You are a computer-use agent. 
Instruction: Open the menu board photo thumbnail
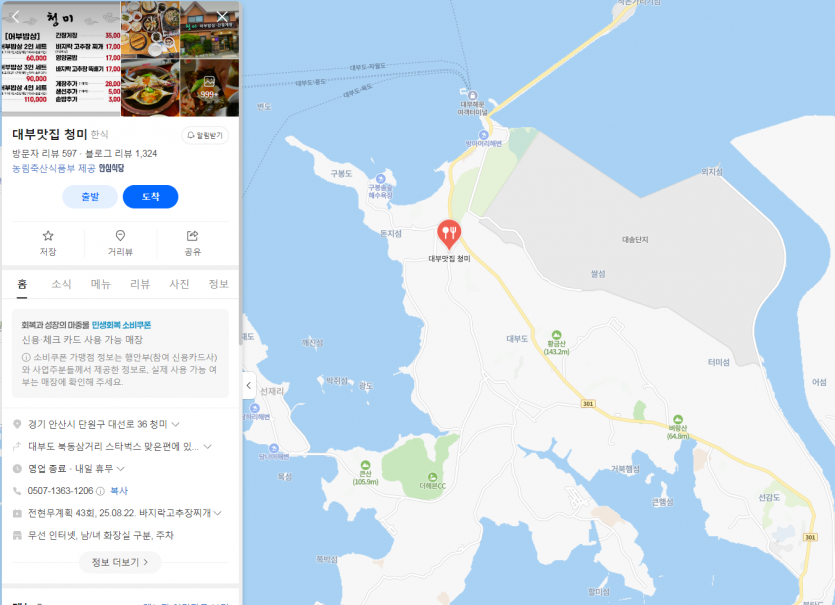point(61,58)
